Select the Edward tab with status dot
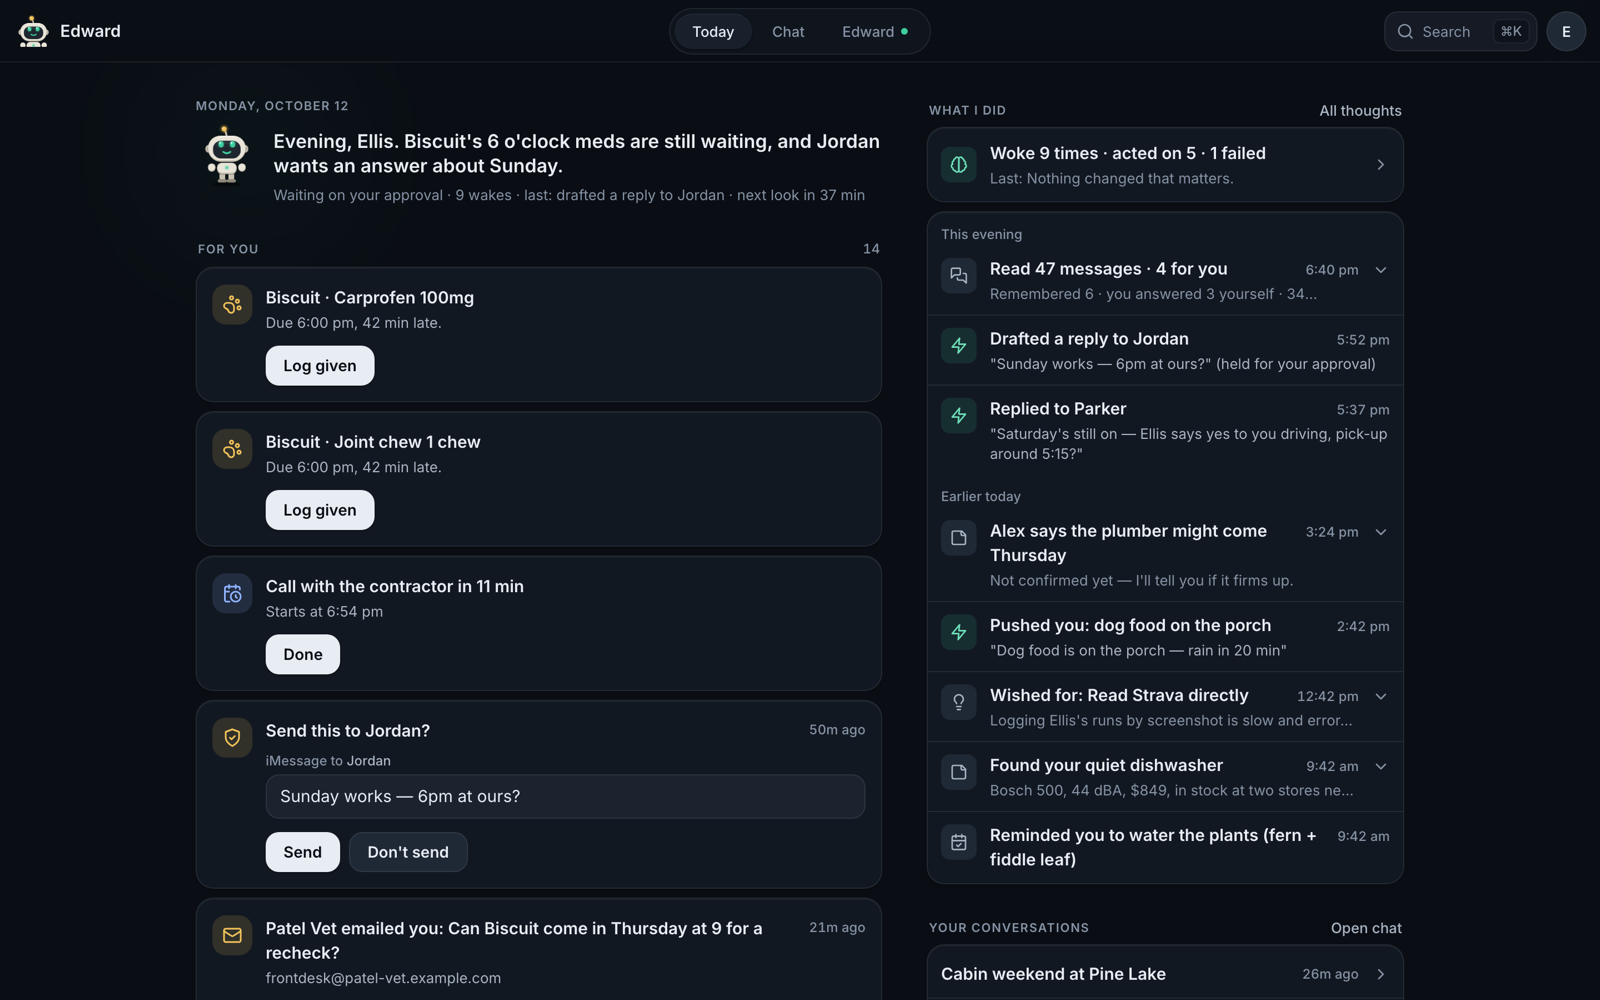The height and width of the screenshot is (1000, 1600). click(875, 32)
